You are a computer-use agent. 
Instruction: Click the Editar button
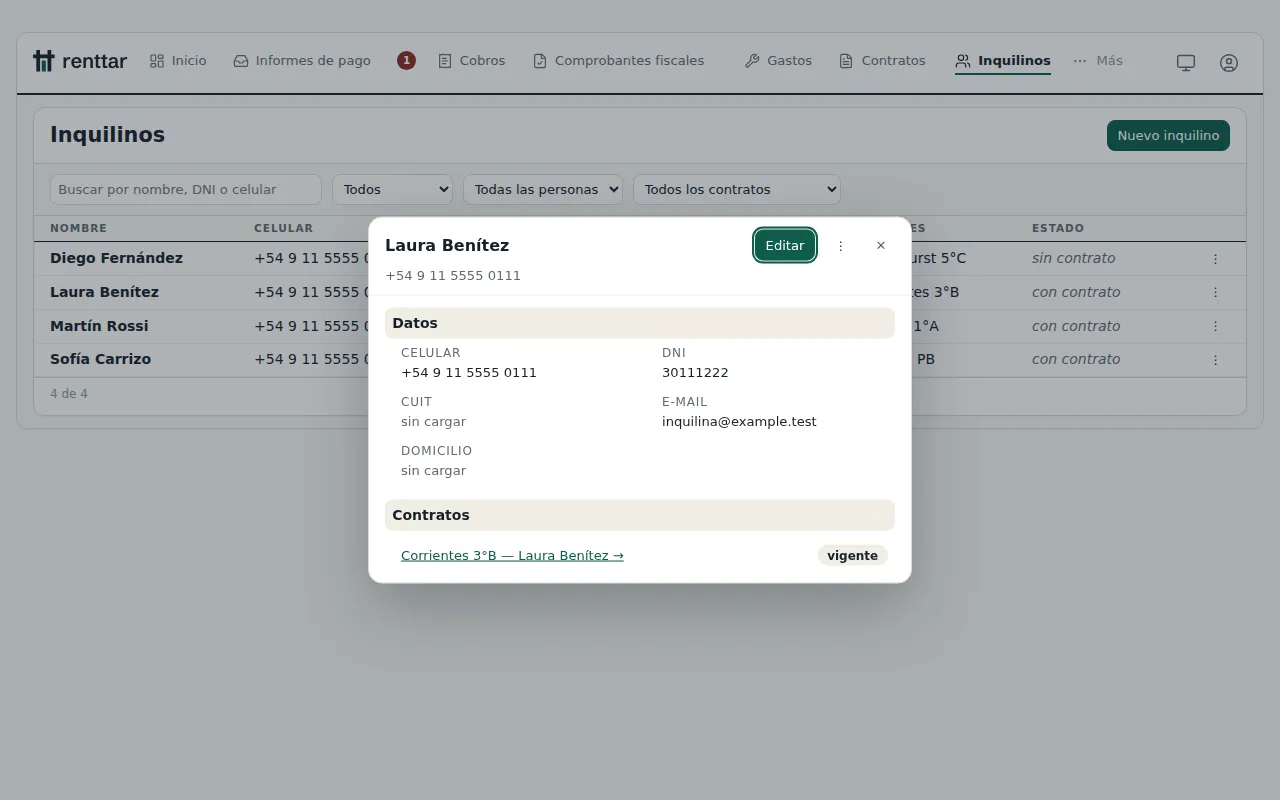(785, 246)
